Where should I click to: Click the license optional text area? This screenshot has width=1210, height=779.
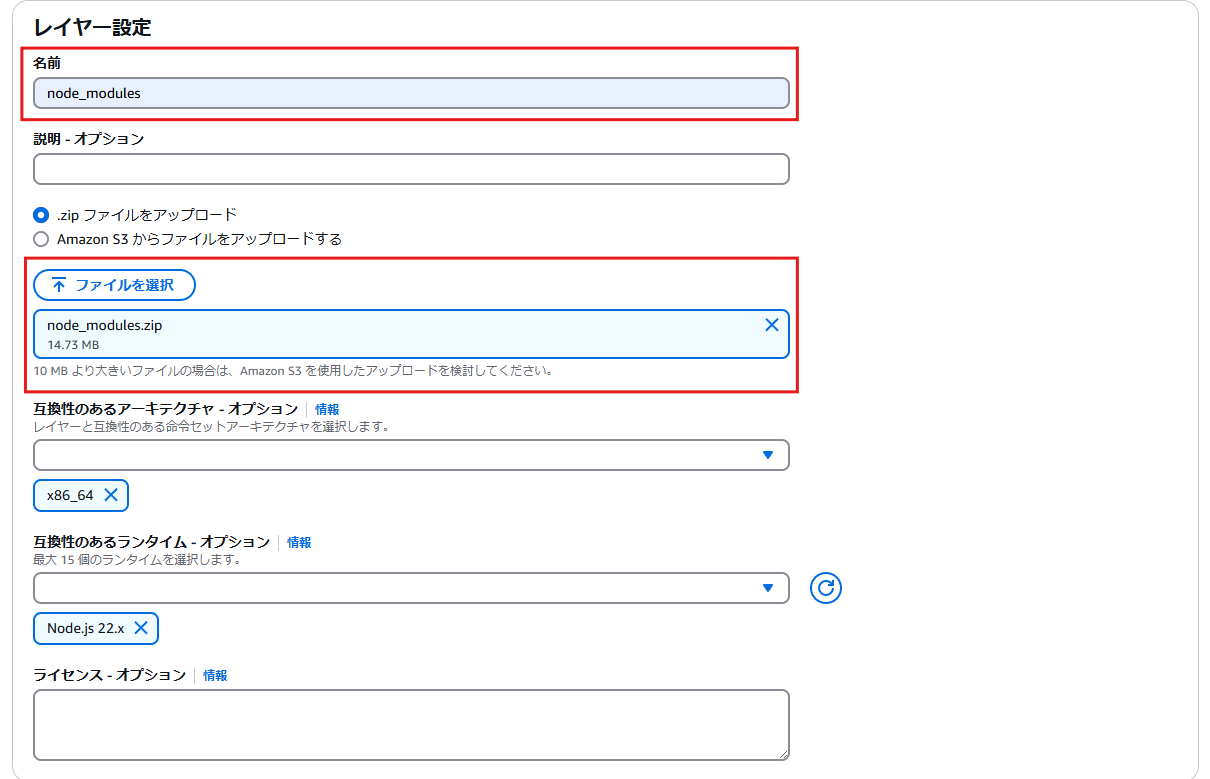411,725
